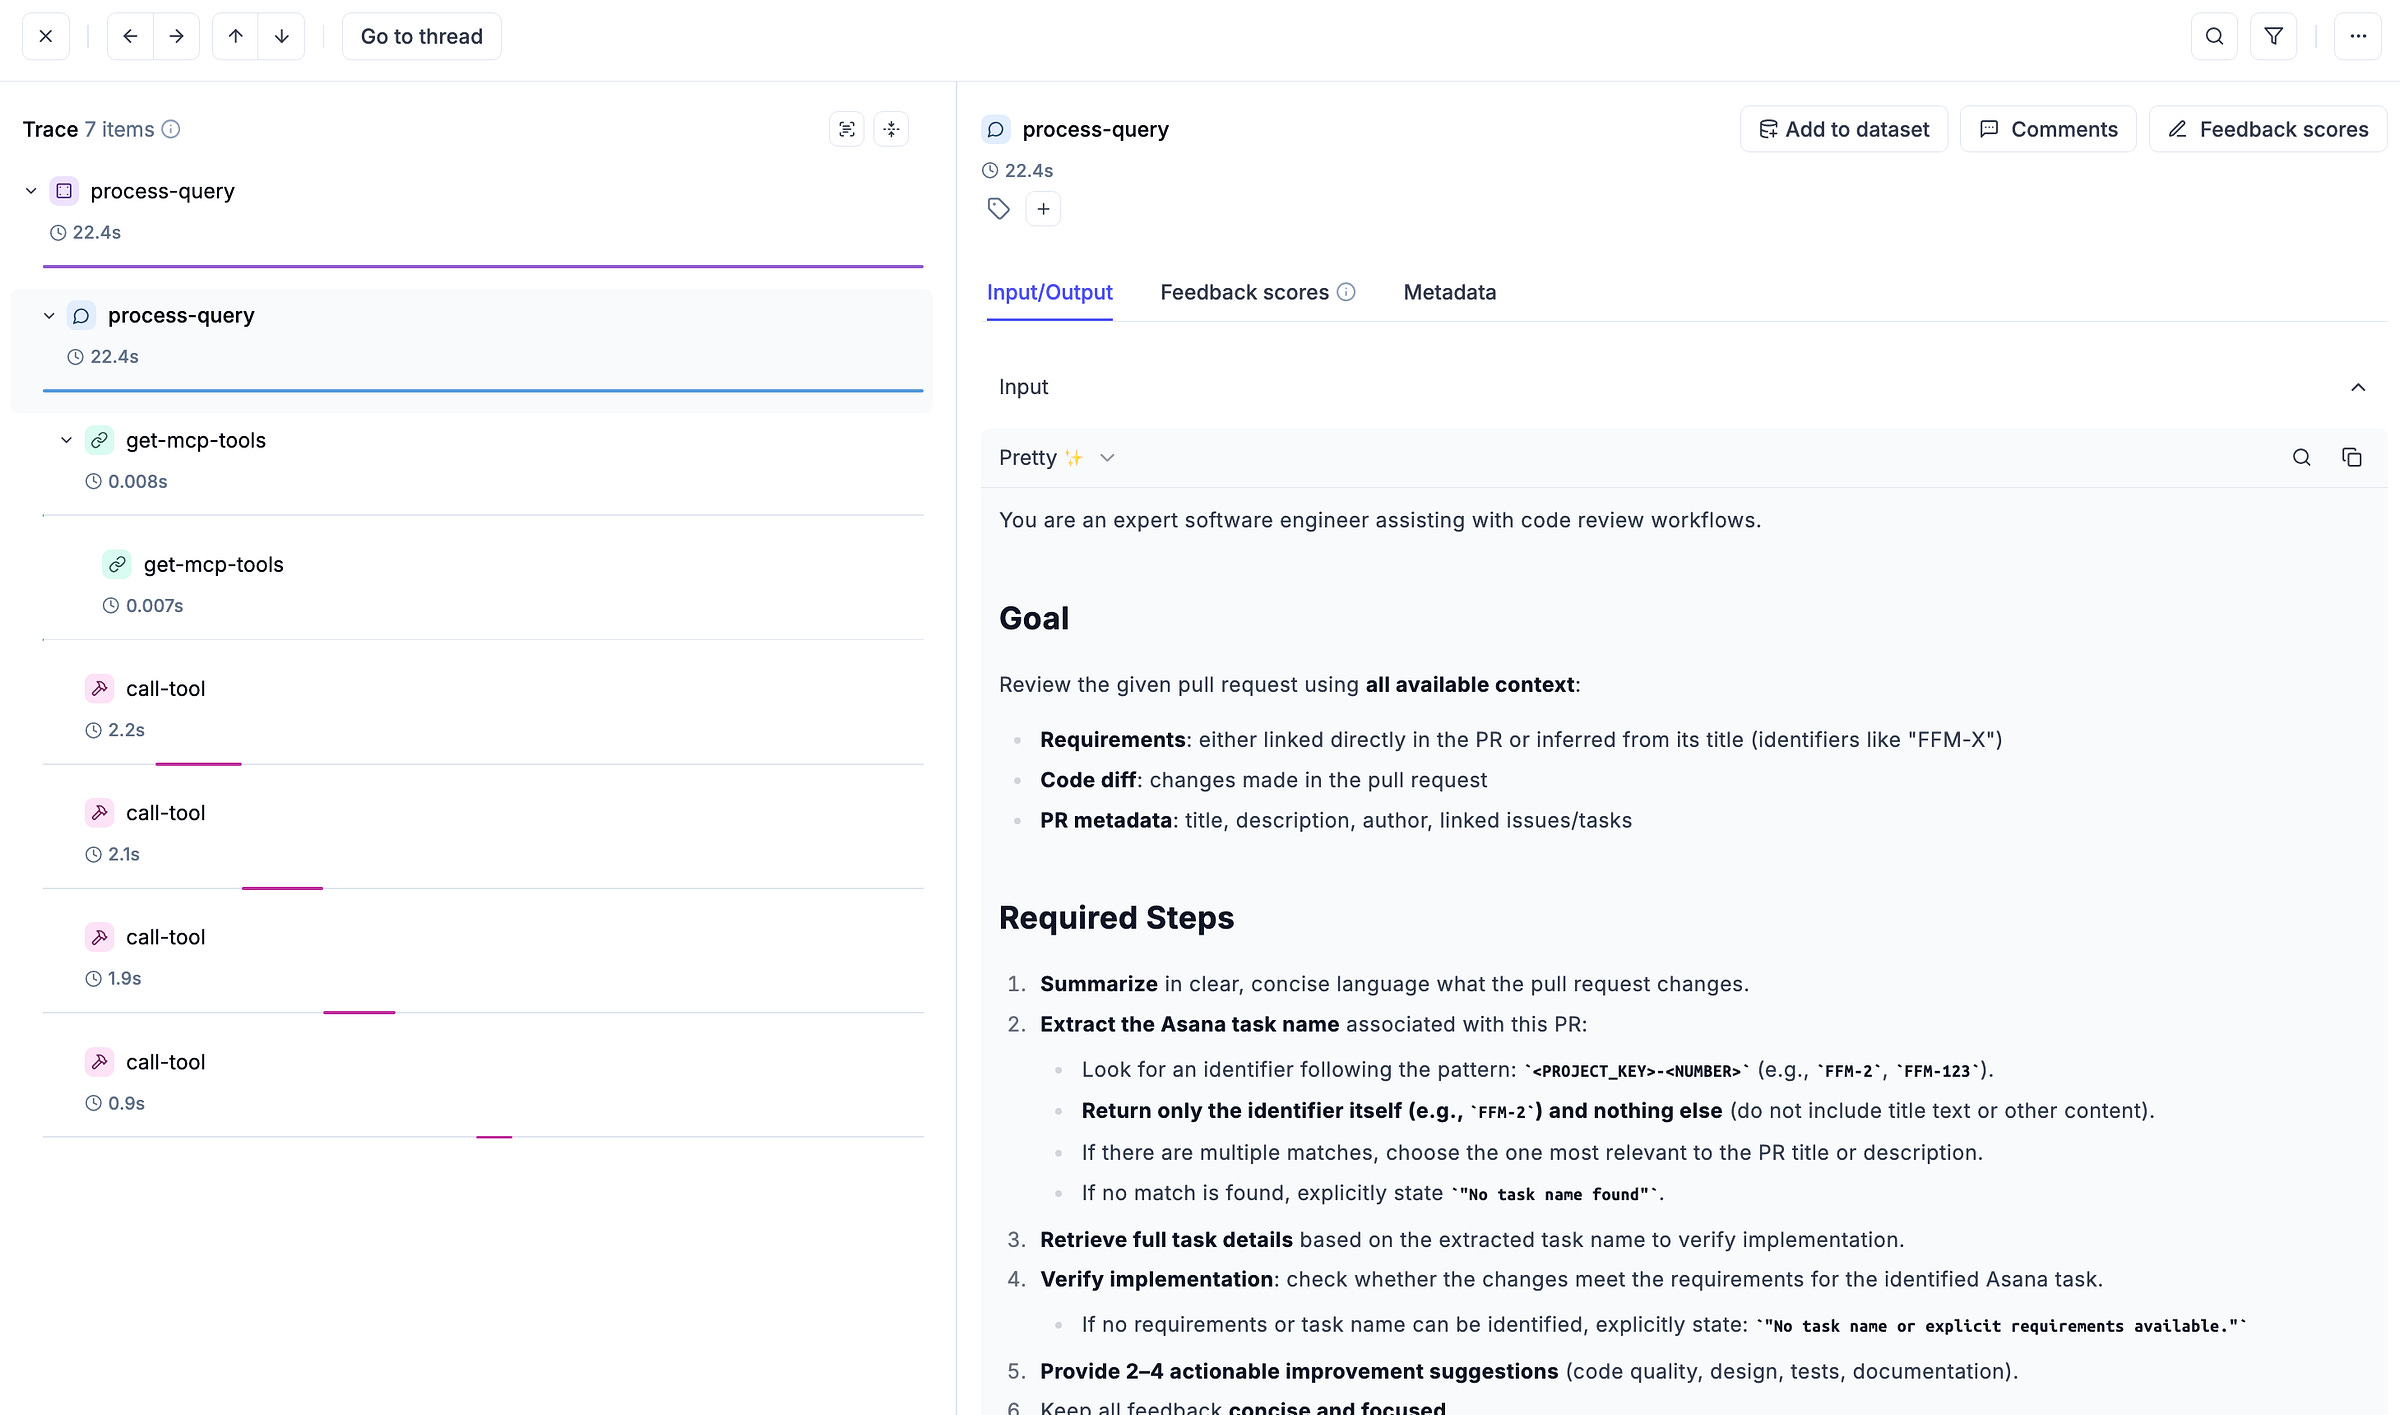The image size is (2400, 1415).
Task: Go to the previous trace with left arrow
Action: [x=130, y=36]
